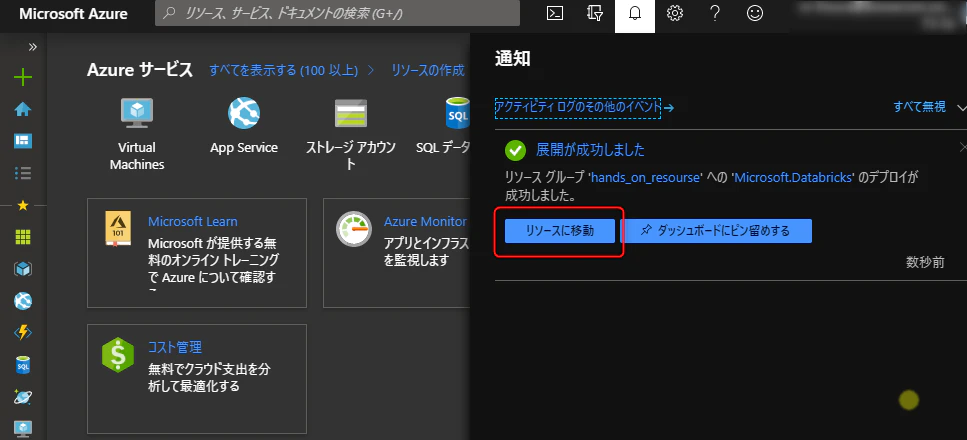The image size is (967, 440).
Task: Open Azure Cosmos DB planet icon in sidebar
Action: pyautogui.click(x=23, y=397)
